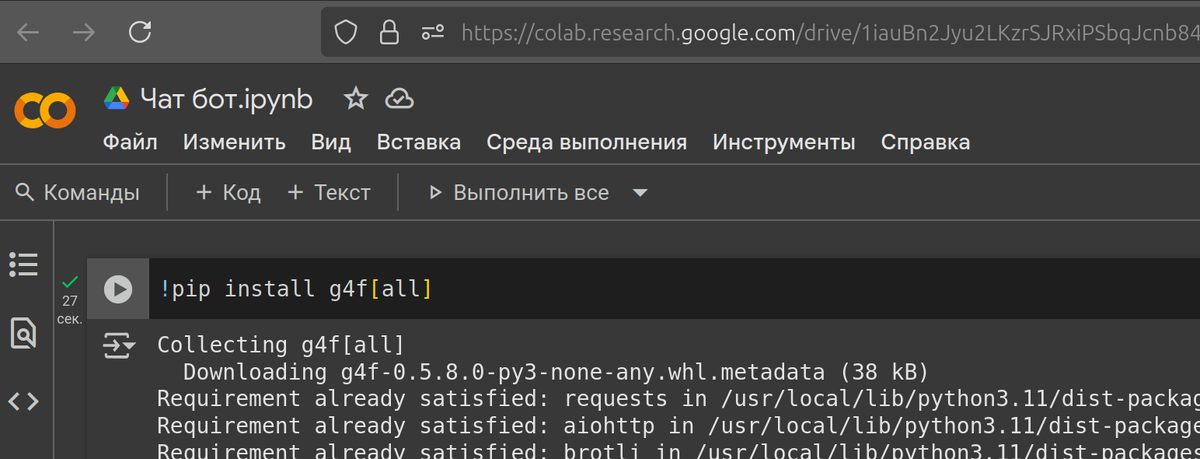Screen dimensions: 1200x459
Task: Expand the Выполнить все dropdown arrow
Action: [640, 192]
